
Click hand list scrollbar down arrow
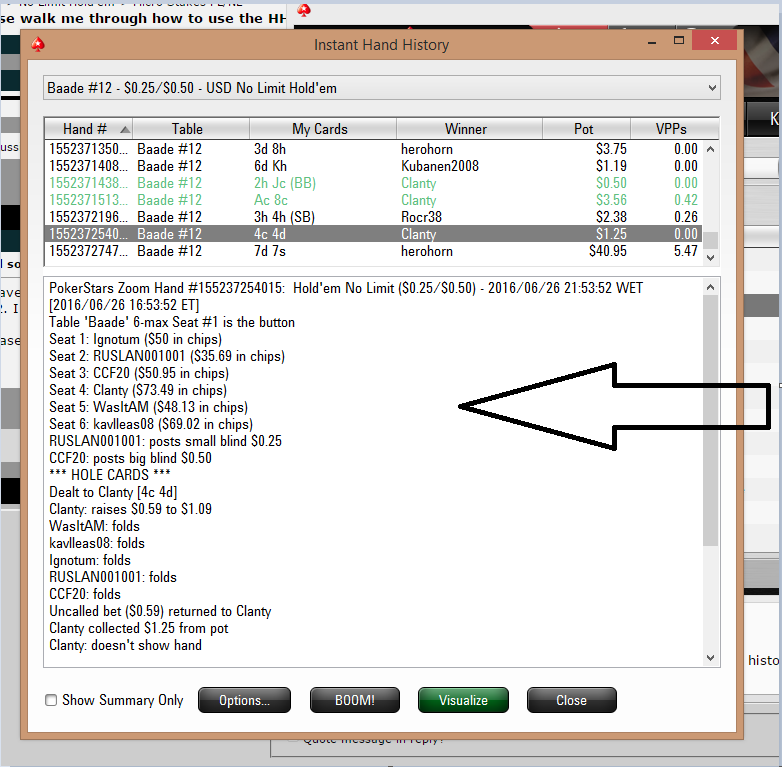coord(711,258)
